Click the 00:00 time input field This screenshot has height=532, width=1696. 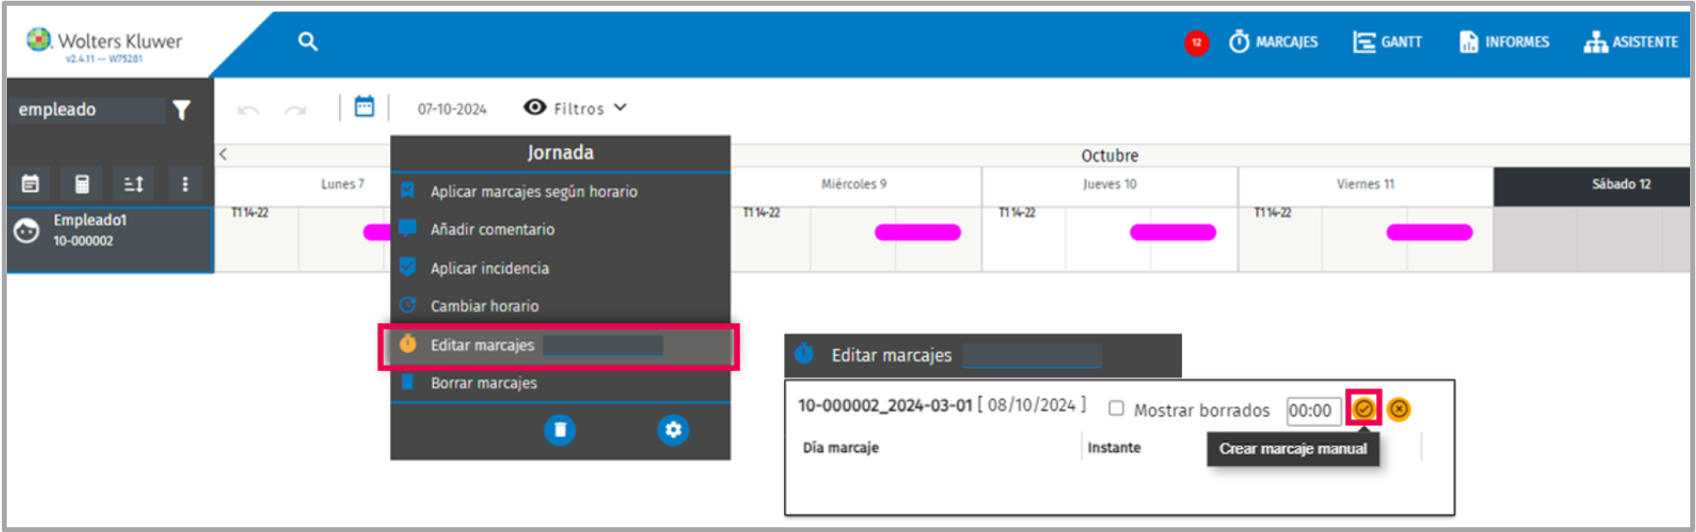click(x=1313, y=411)
